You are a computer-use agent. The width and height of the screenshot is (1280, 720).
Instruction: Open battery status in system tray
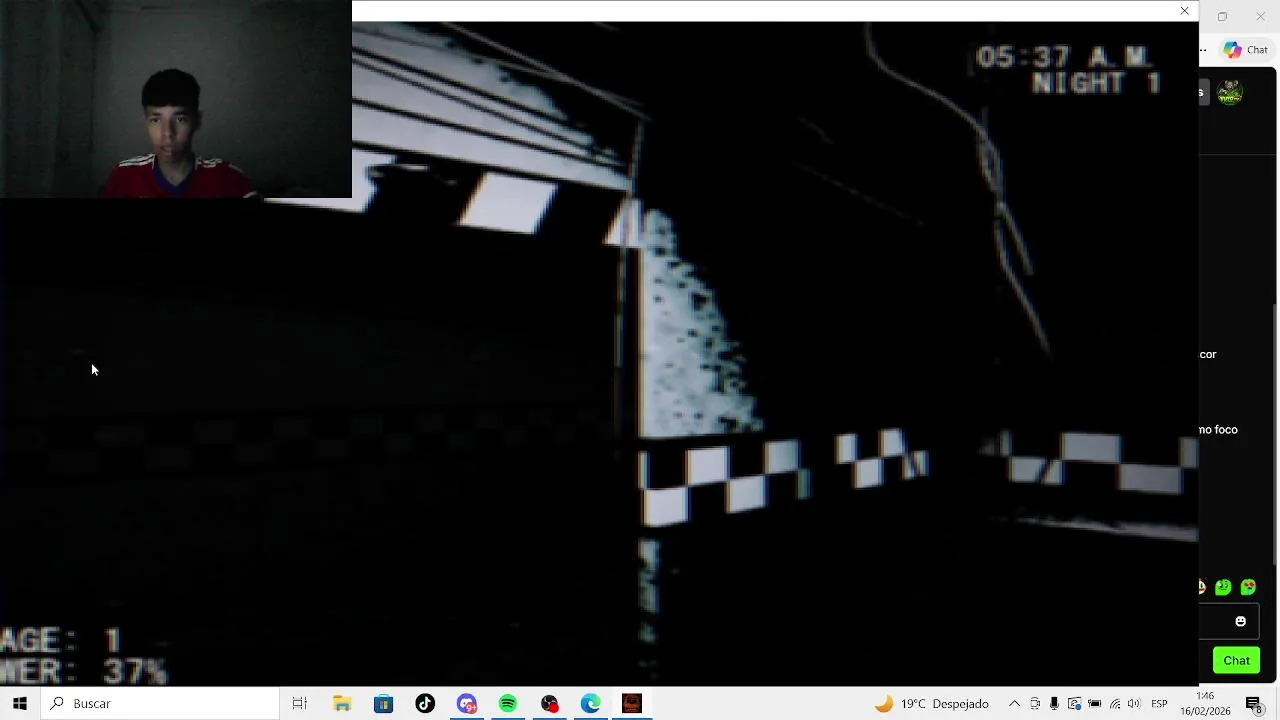coord(1094,703)
